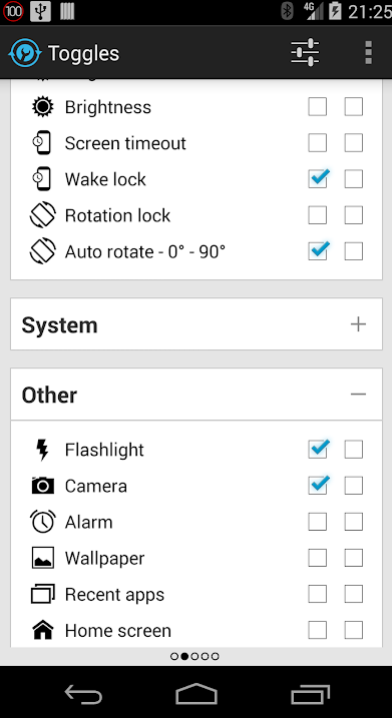Tick the second Flashlight checkbox
This screenshot has height=718, width=392.
(x=354, y=449)
